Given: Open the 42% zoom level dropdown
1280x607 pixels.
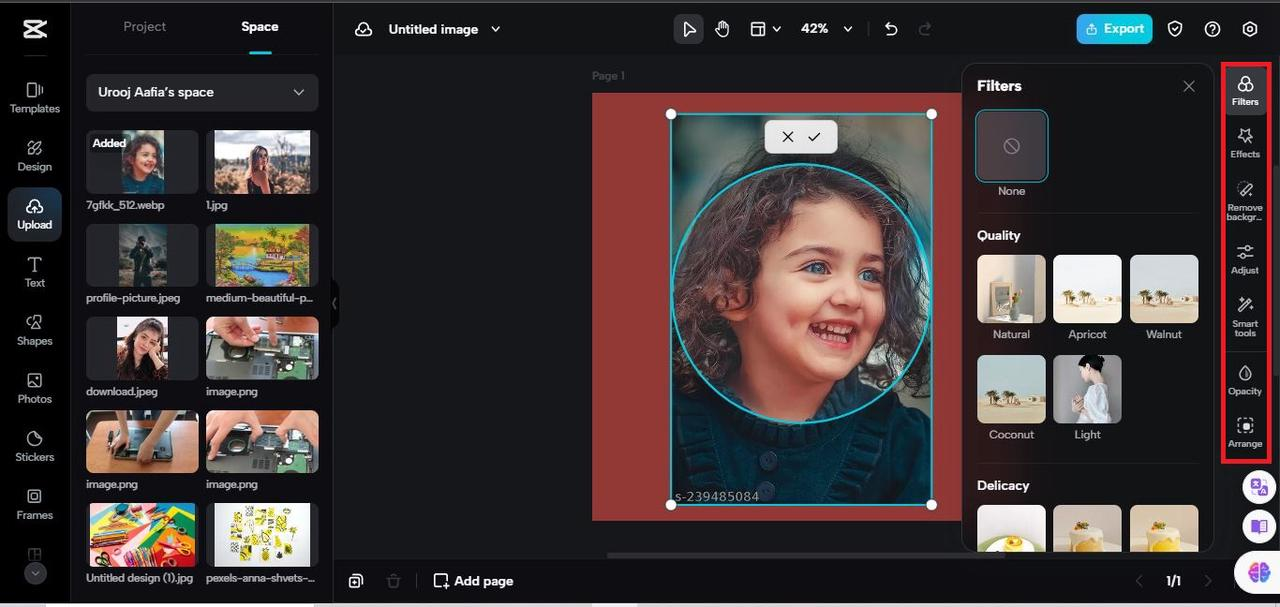Looking at the screenshot, I should (x=827, y=29).
